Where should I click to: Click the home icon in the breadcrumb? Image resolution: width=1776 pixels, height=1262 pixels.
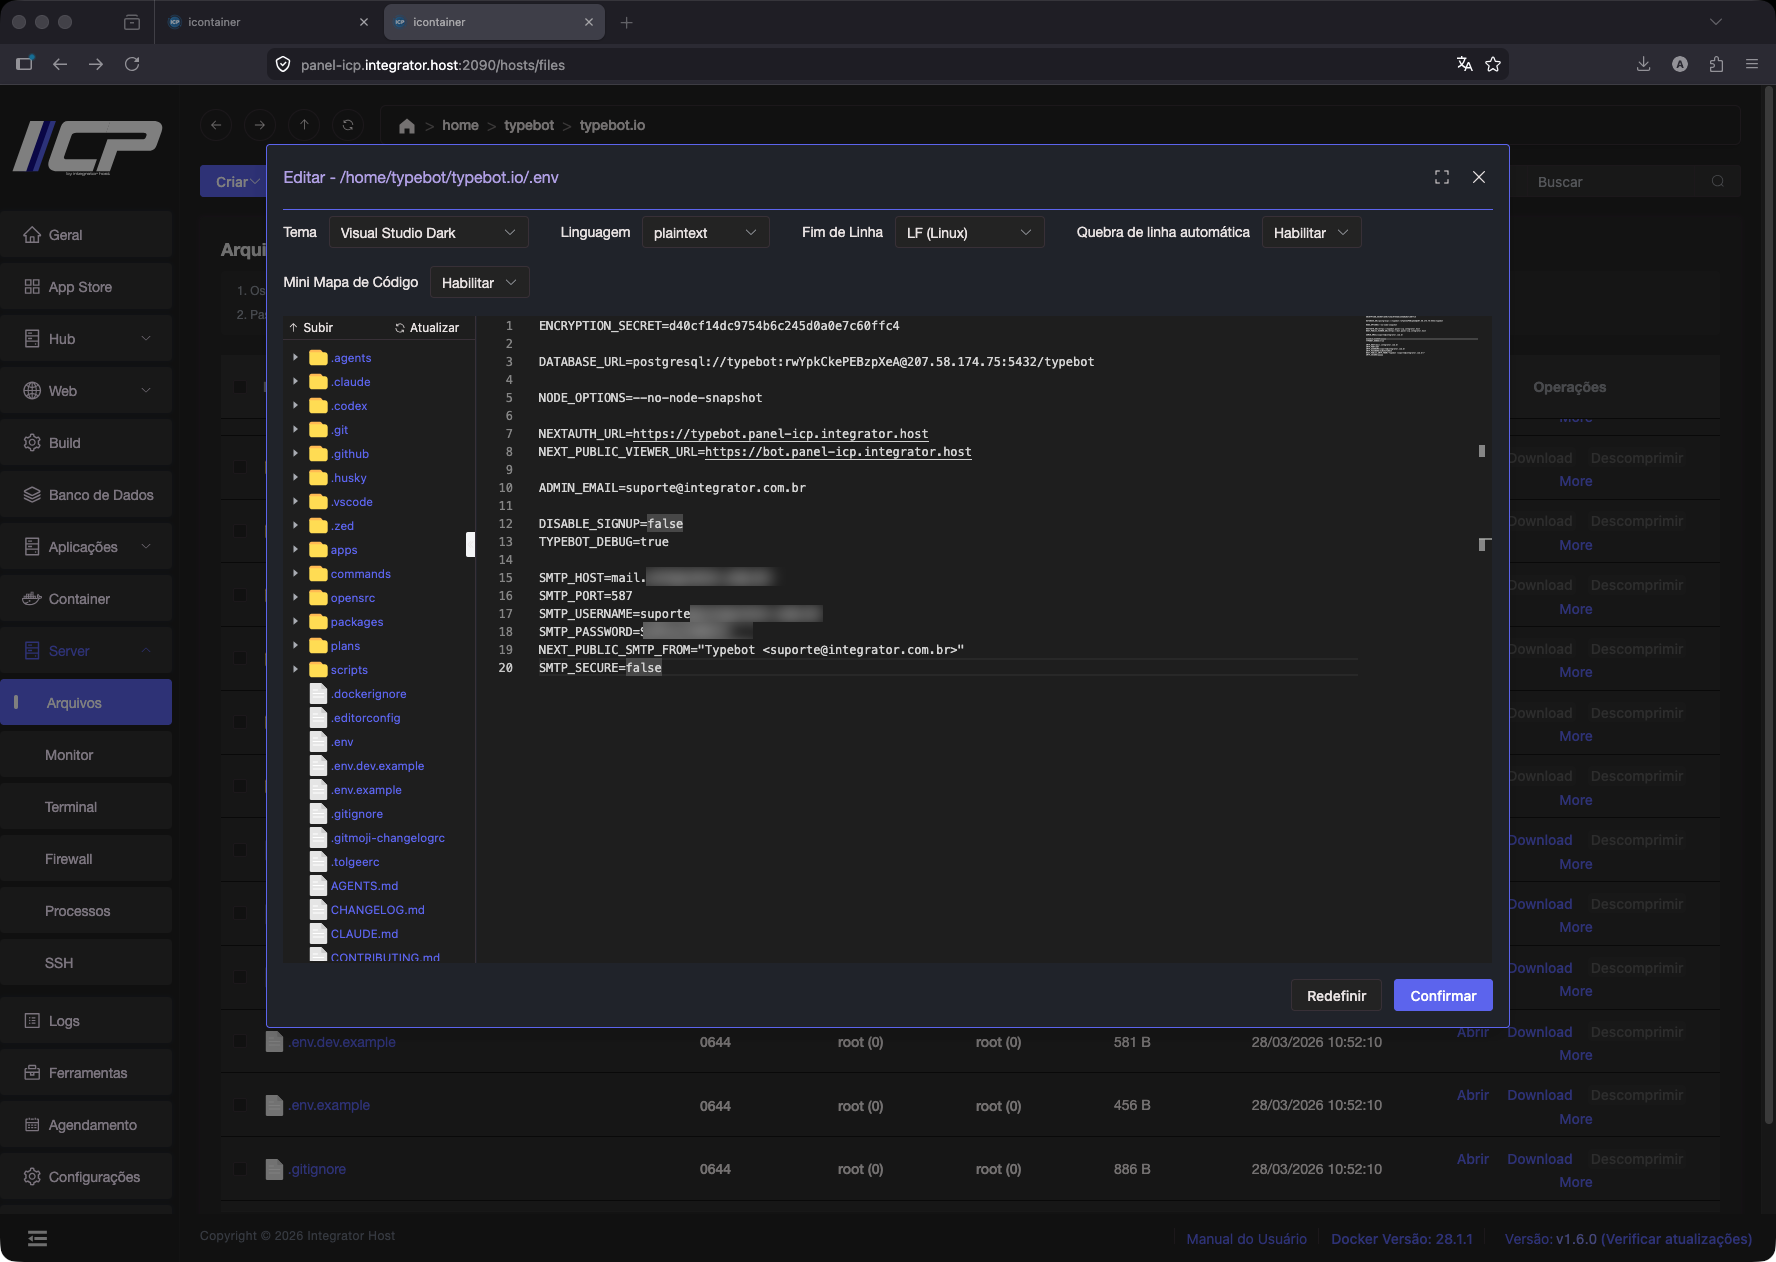[x=406, y=126]
